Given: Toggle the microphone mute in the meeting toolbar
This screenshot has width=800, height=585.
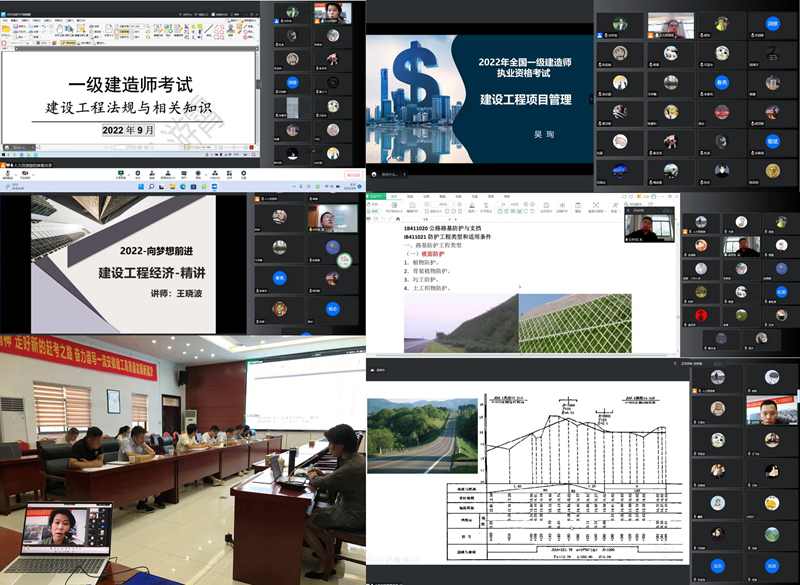Looking at the screenshot, I should click(x=8, y=174).
